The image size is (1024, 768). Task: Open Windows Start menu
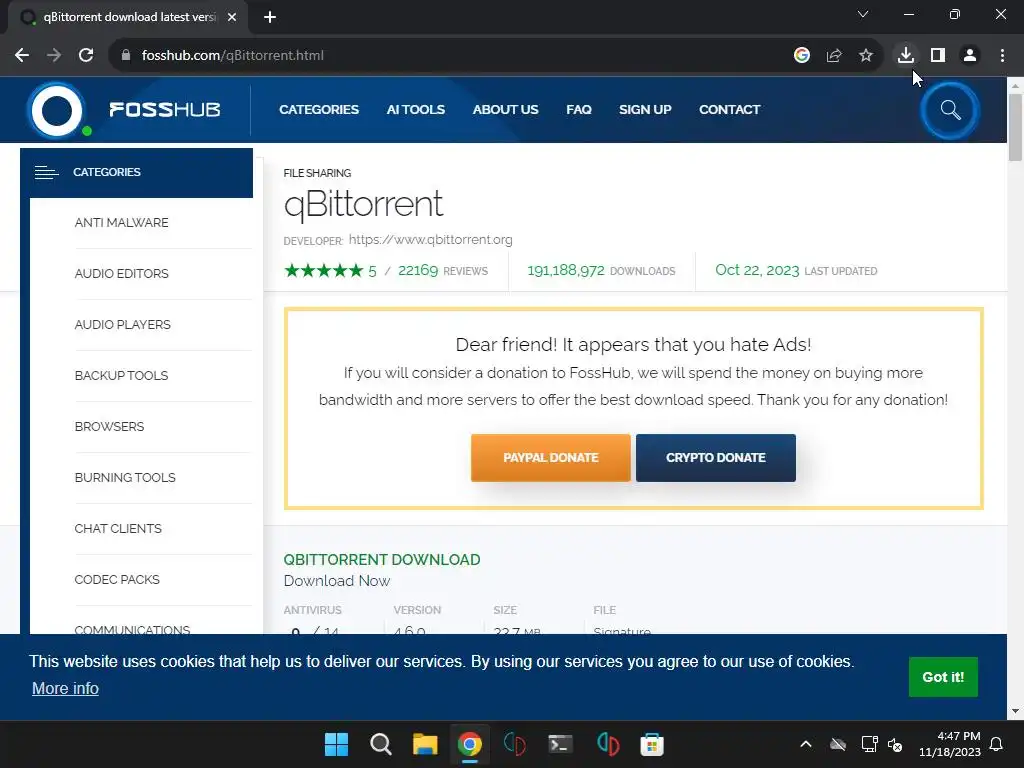pos(336,744)
